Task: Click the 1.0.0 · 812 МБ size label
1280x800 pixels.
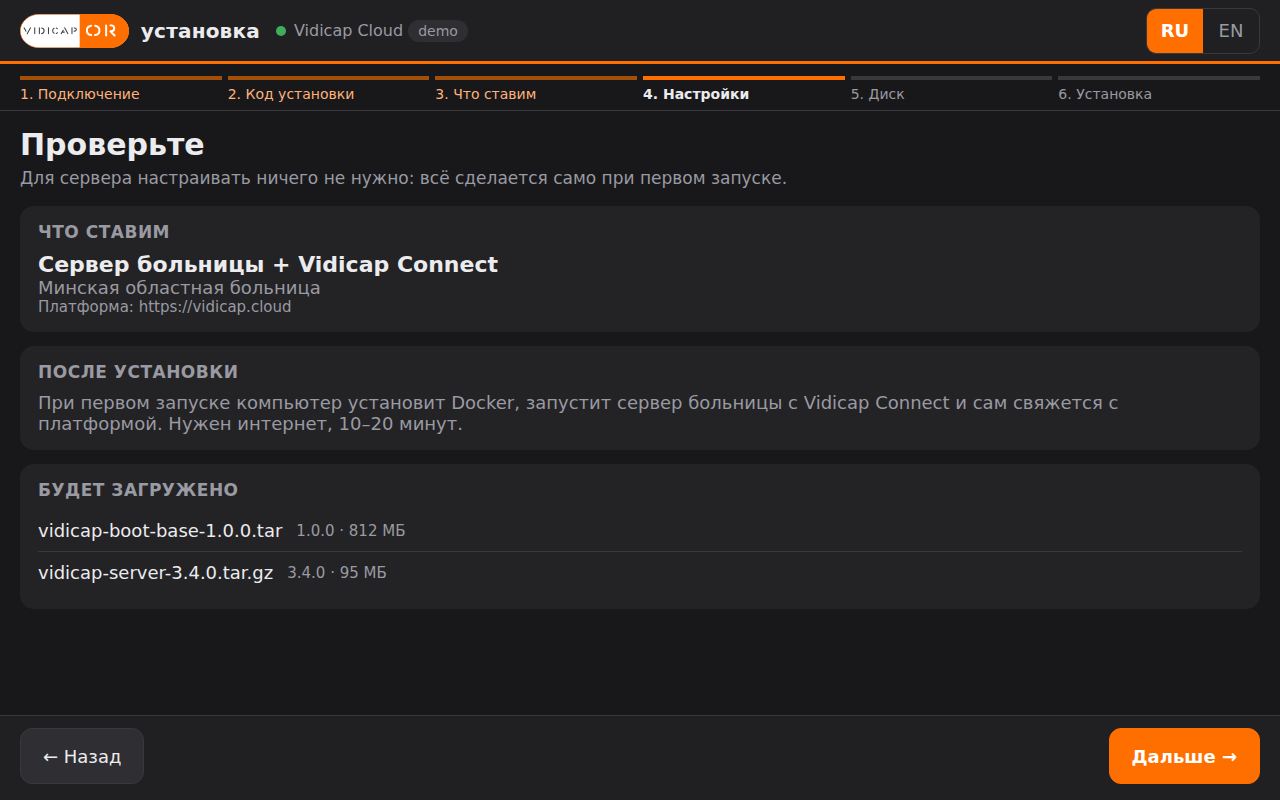Action: pyautogui.click(x=351, y=530)
